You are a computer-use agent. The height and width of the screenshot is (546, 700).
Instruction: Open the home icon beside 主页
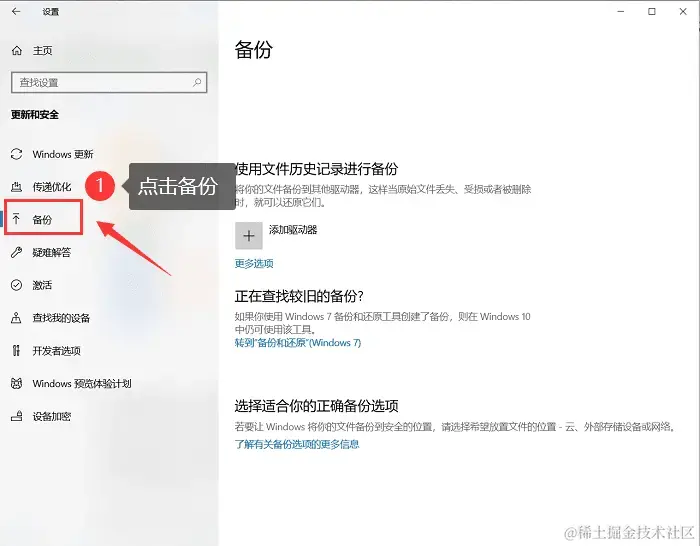[x=17, y=51]
